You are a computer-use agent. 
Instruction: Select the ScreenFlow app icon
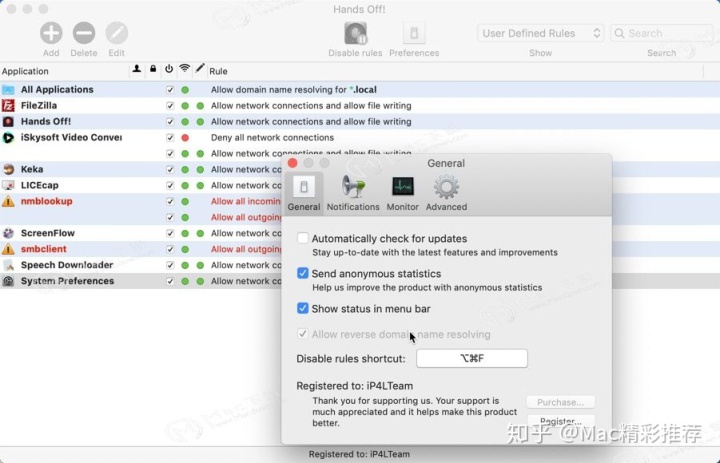pyautogui.click(x=8, y=233)
